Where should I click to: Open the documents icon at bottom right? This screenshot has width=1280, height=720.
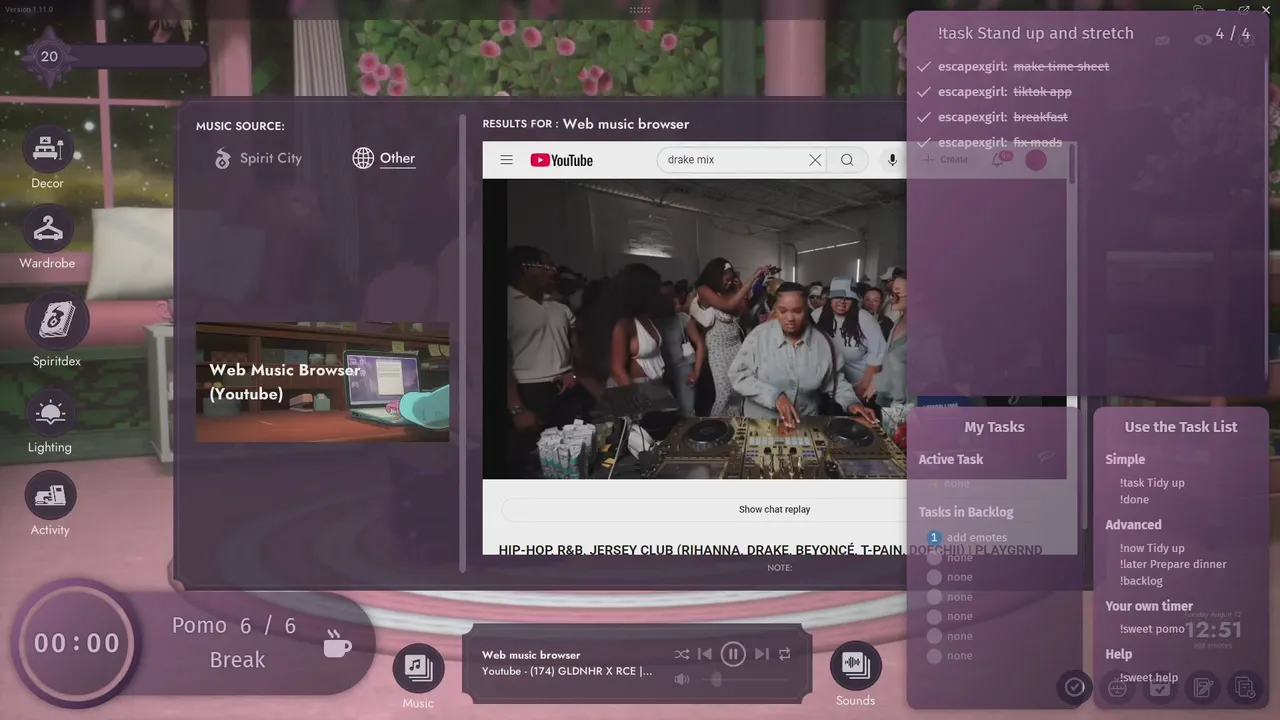(x=1245, y=688)
